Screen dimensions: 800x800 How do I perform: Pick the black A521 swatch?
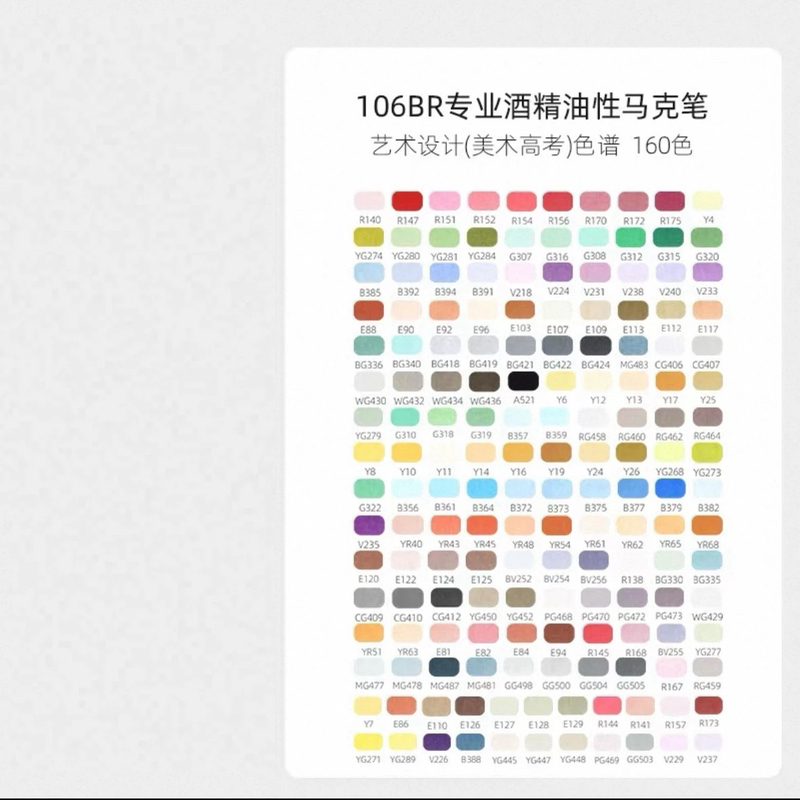tap(520, 381)
